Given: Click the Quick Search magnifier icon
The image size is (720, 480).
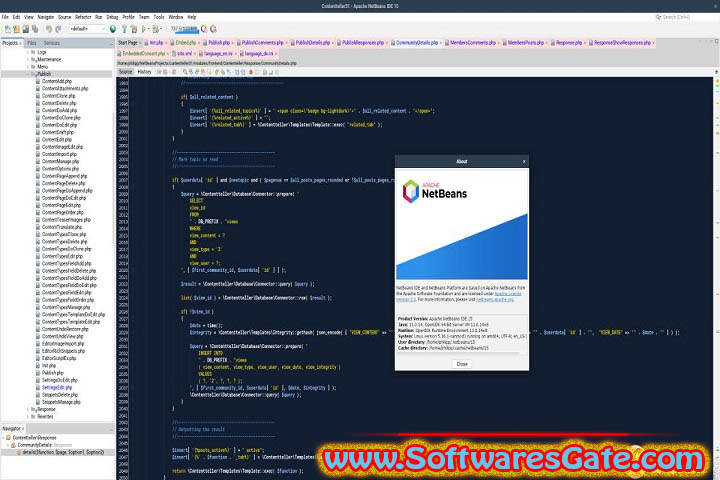Looking at the screenshot, I should (x=658, y=17).
